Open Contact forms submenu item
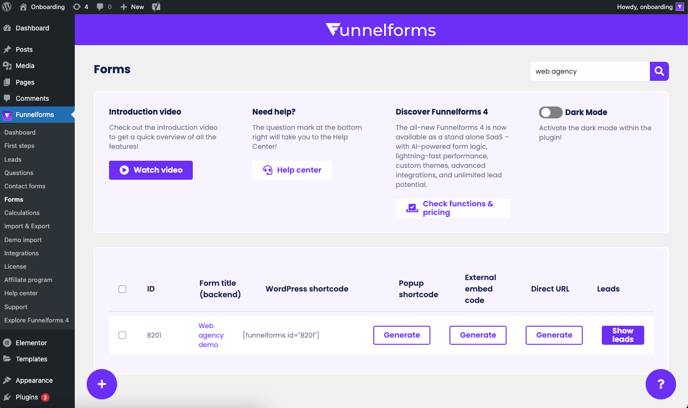688x408 pixels. (25, 186)
